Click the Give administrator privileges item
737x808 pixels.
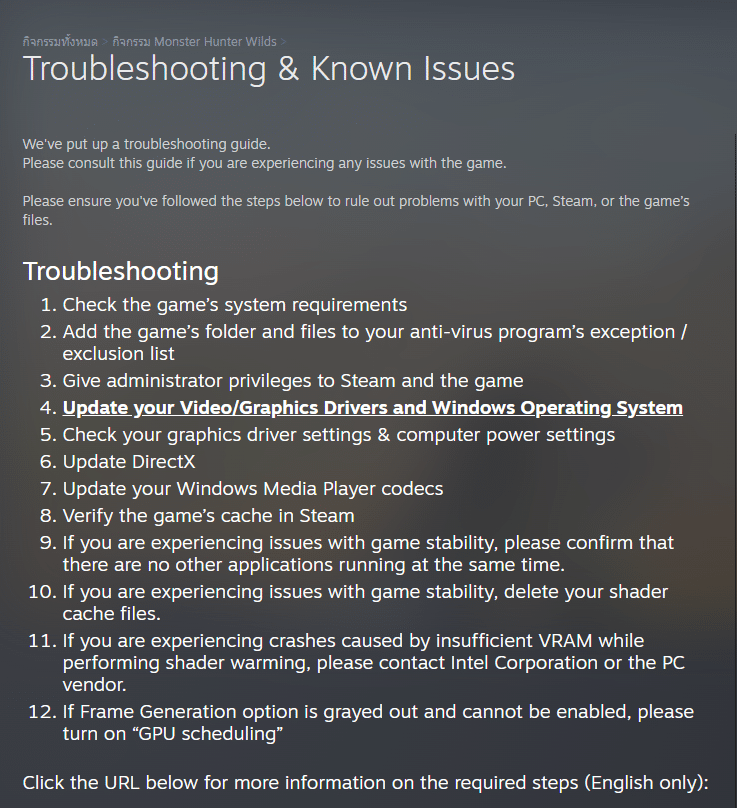pyautogui.click(x=293, y=381)
